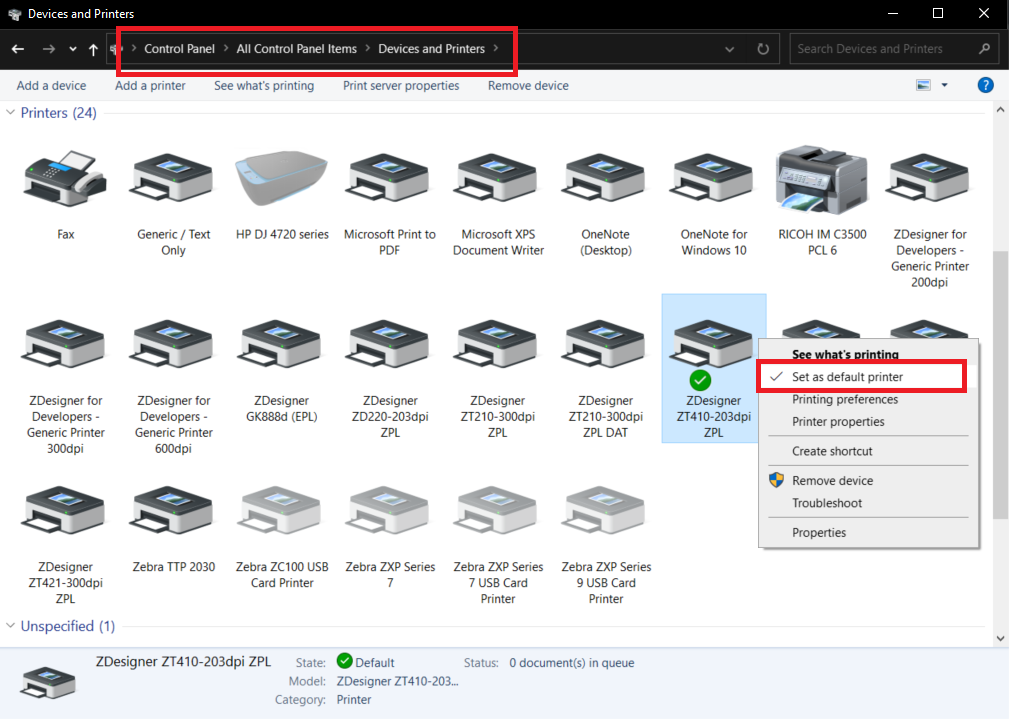Select ZDesigner GK888d (EPL) printer
1009x719 pixels.
coord(281,346)
